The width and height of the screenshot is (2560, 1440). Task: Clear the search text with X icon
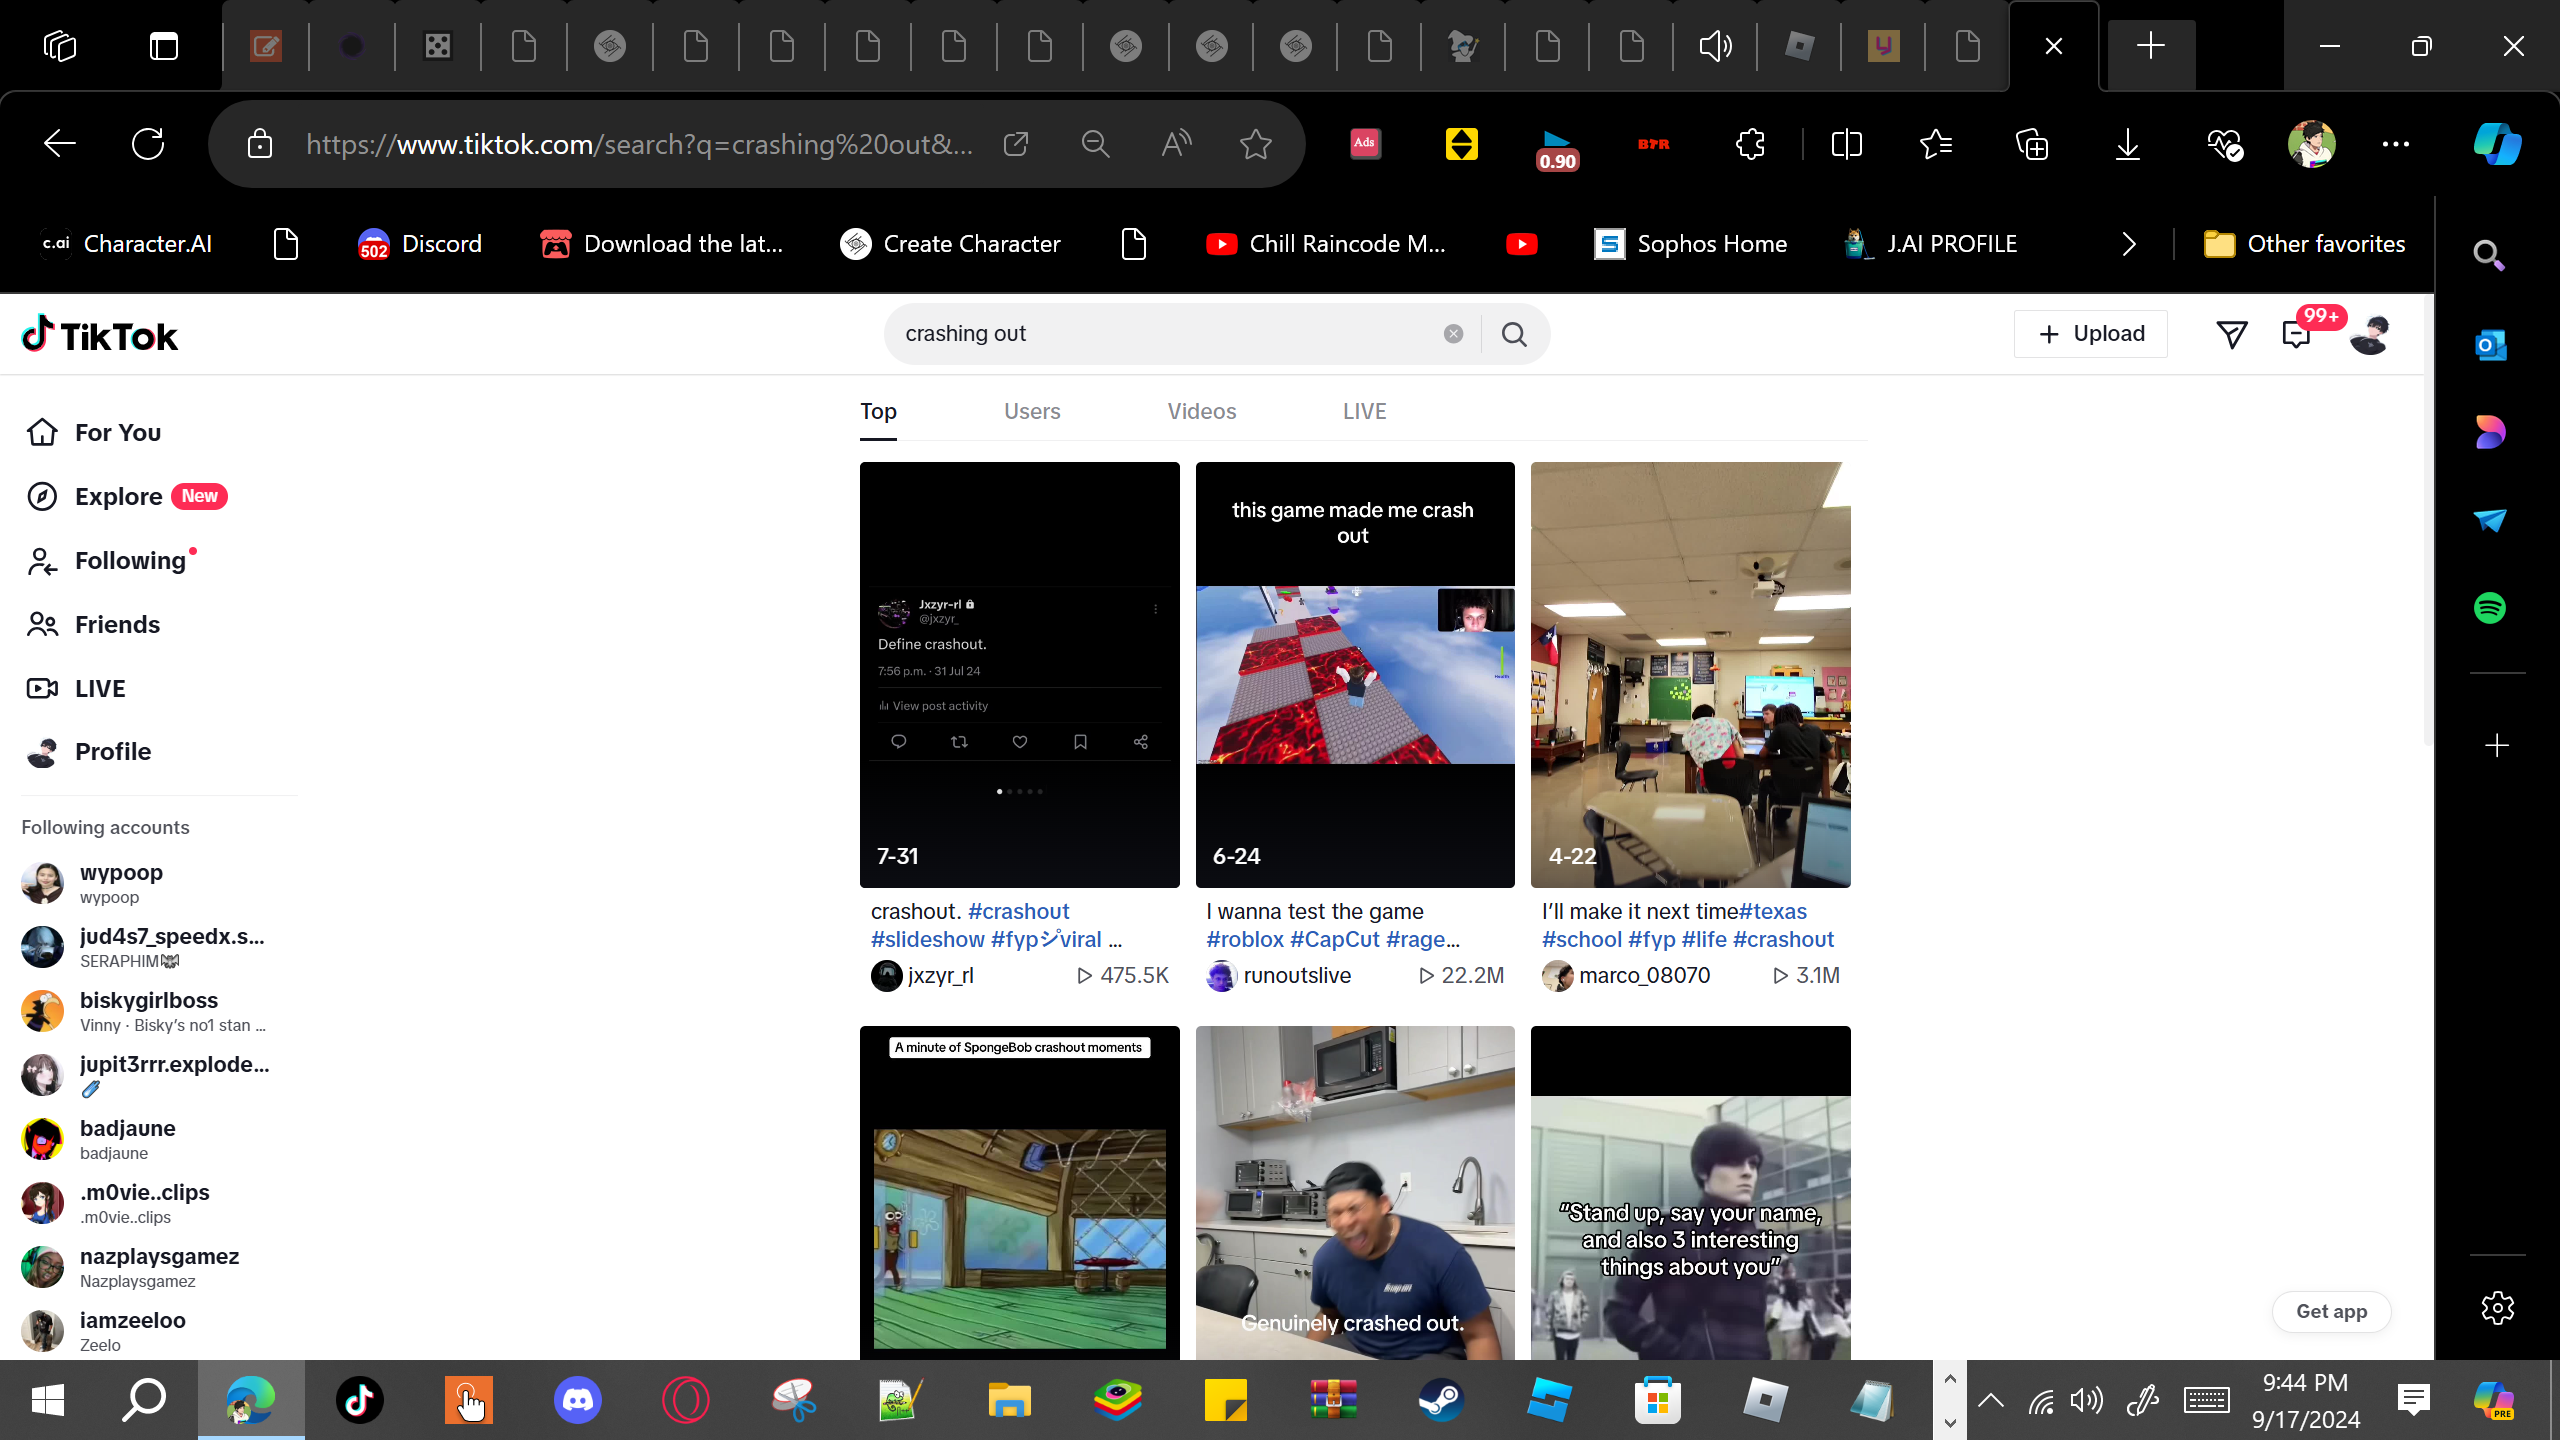(1453, 334)
